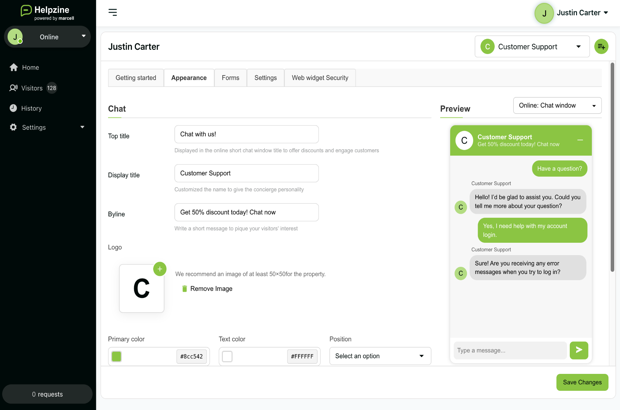Viewport: 620px width, 410px height.
Task: Click the Byline text field
Action: click(246, 212)
